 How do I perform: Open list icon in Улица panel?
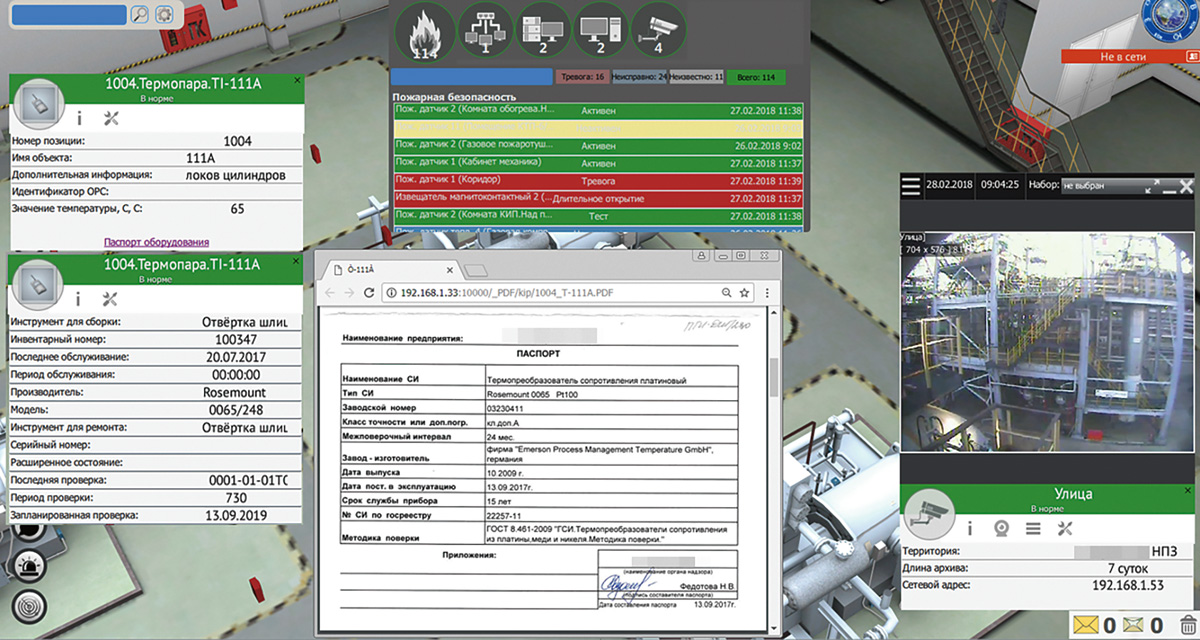(x=1031, y=527)
